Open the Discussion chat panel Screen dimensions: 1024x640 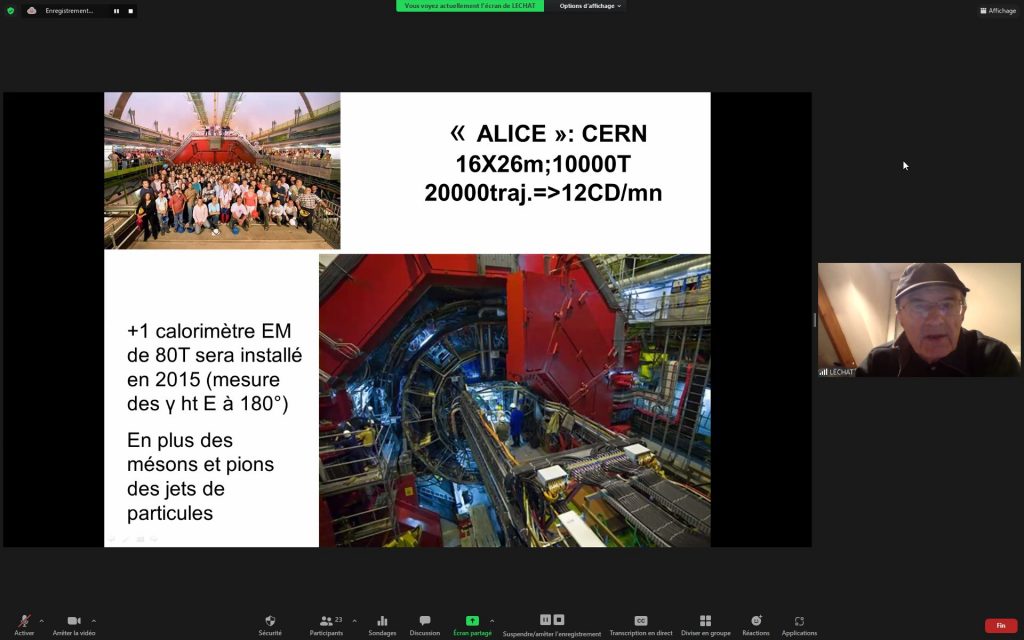(x=424, y=625)
